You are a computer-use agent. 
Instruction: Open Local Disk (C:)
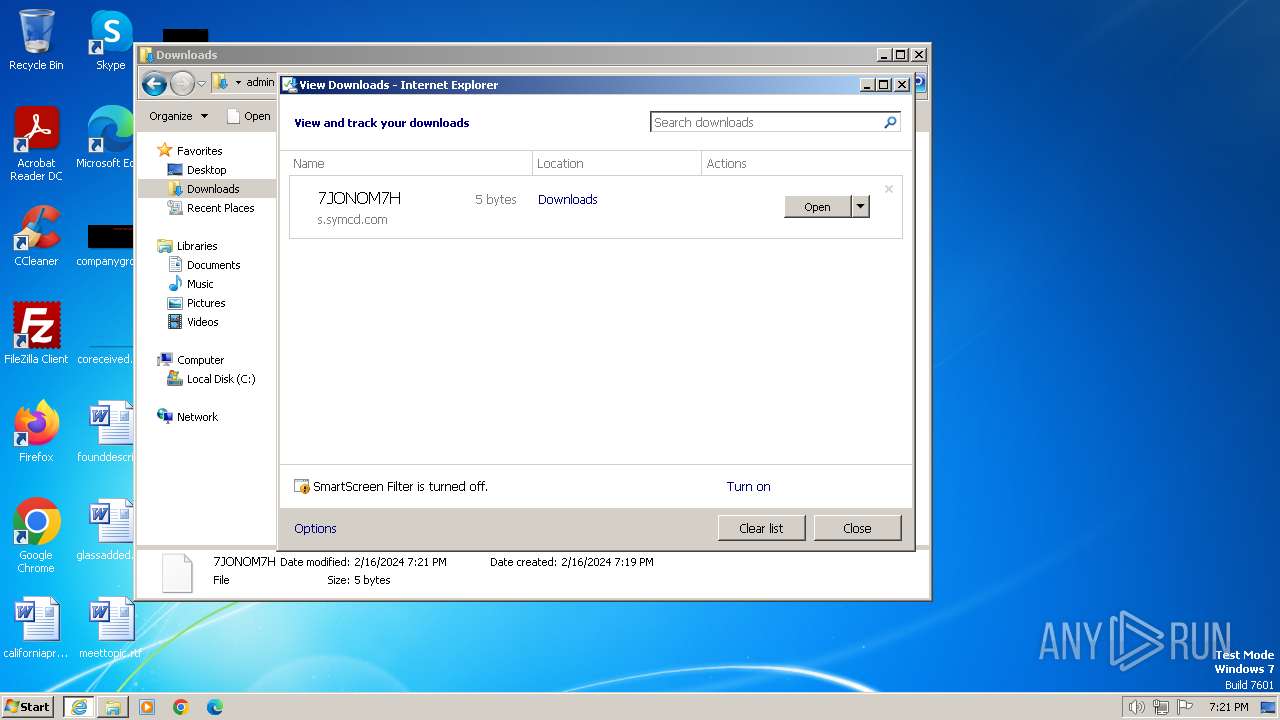pos(220,379)
